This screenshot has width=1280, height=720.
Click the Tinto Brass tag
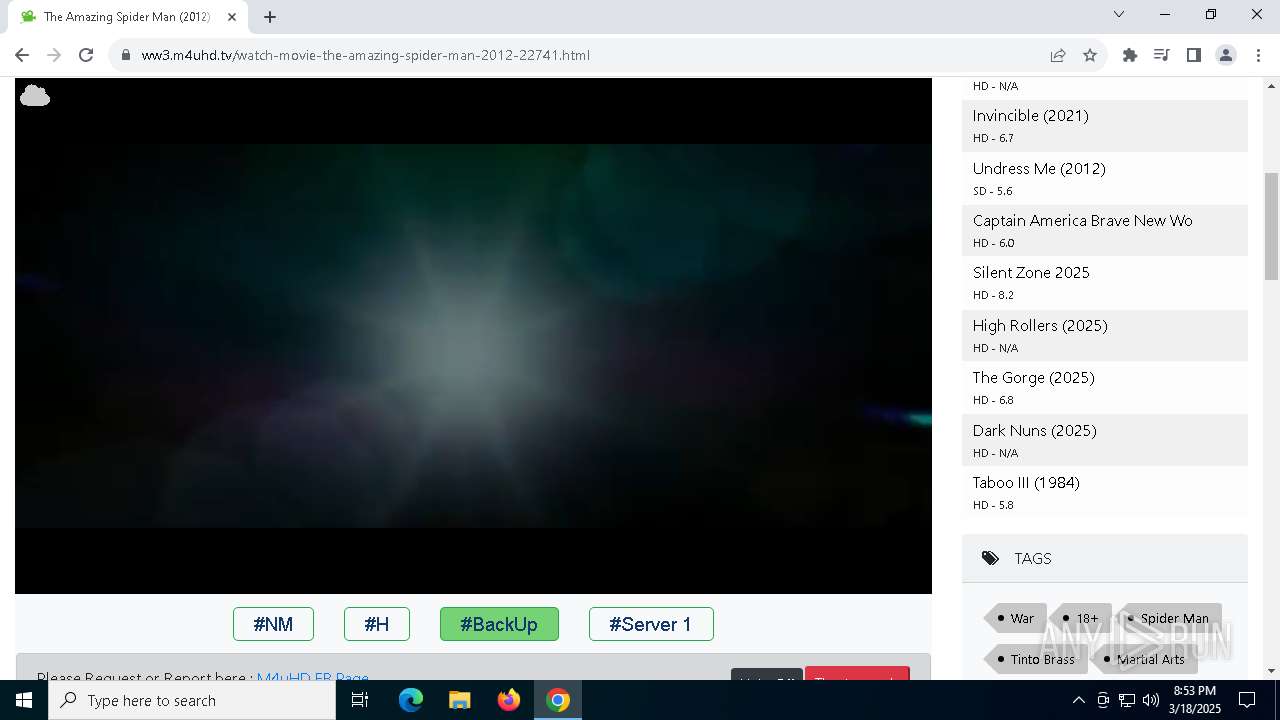tap(1036, 659)
